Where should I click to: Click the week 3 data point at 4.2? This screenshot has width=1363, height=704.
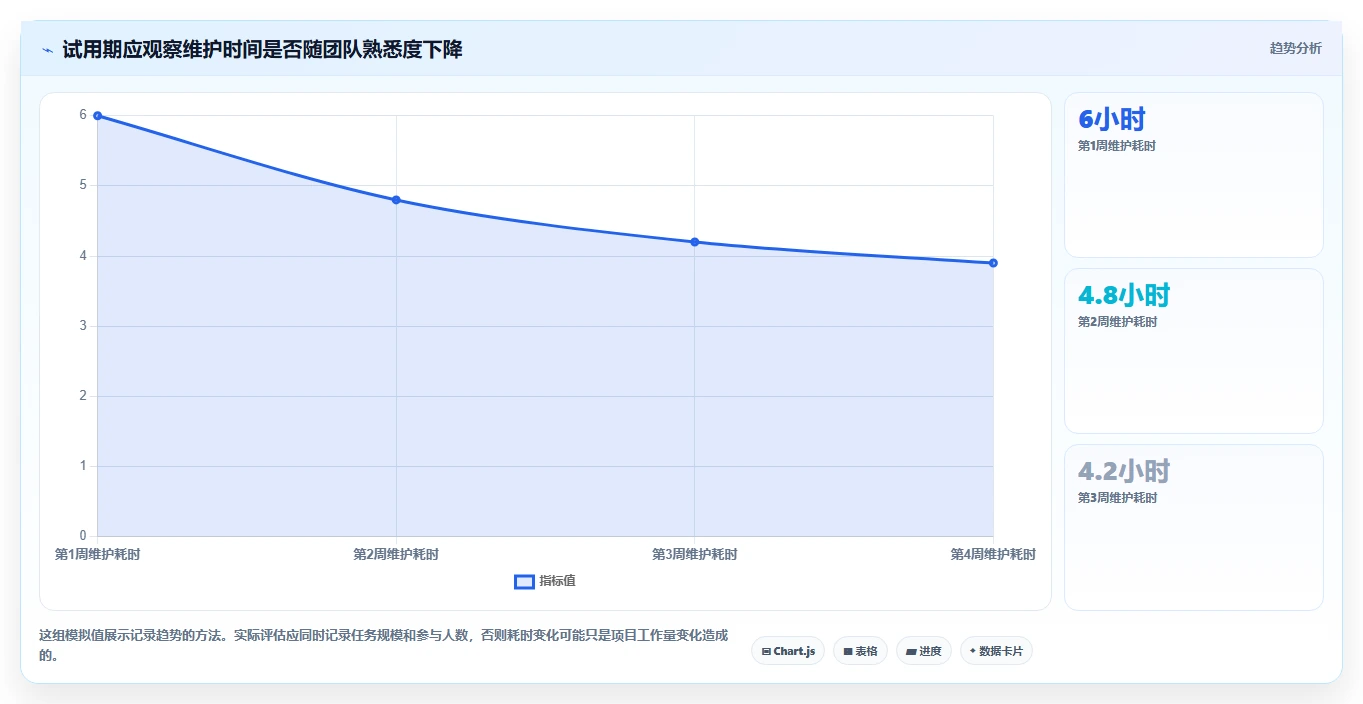coord(695,242)
